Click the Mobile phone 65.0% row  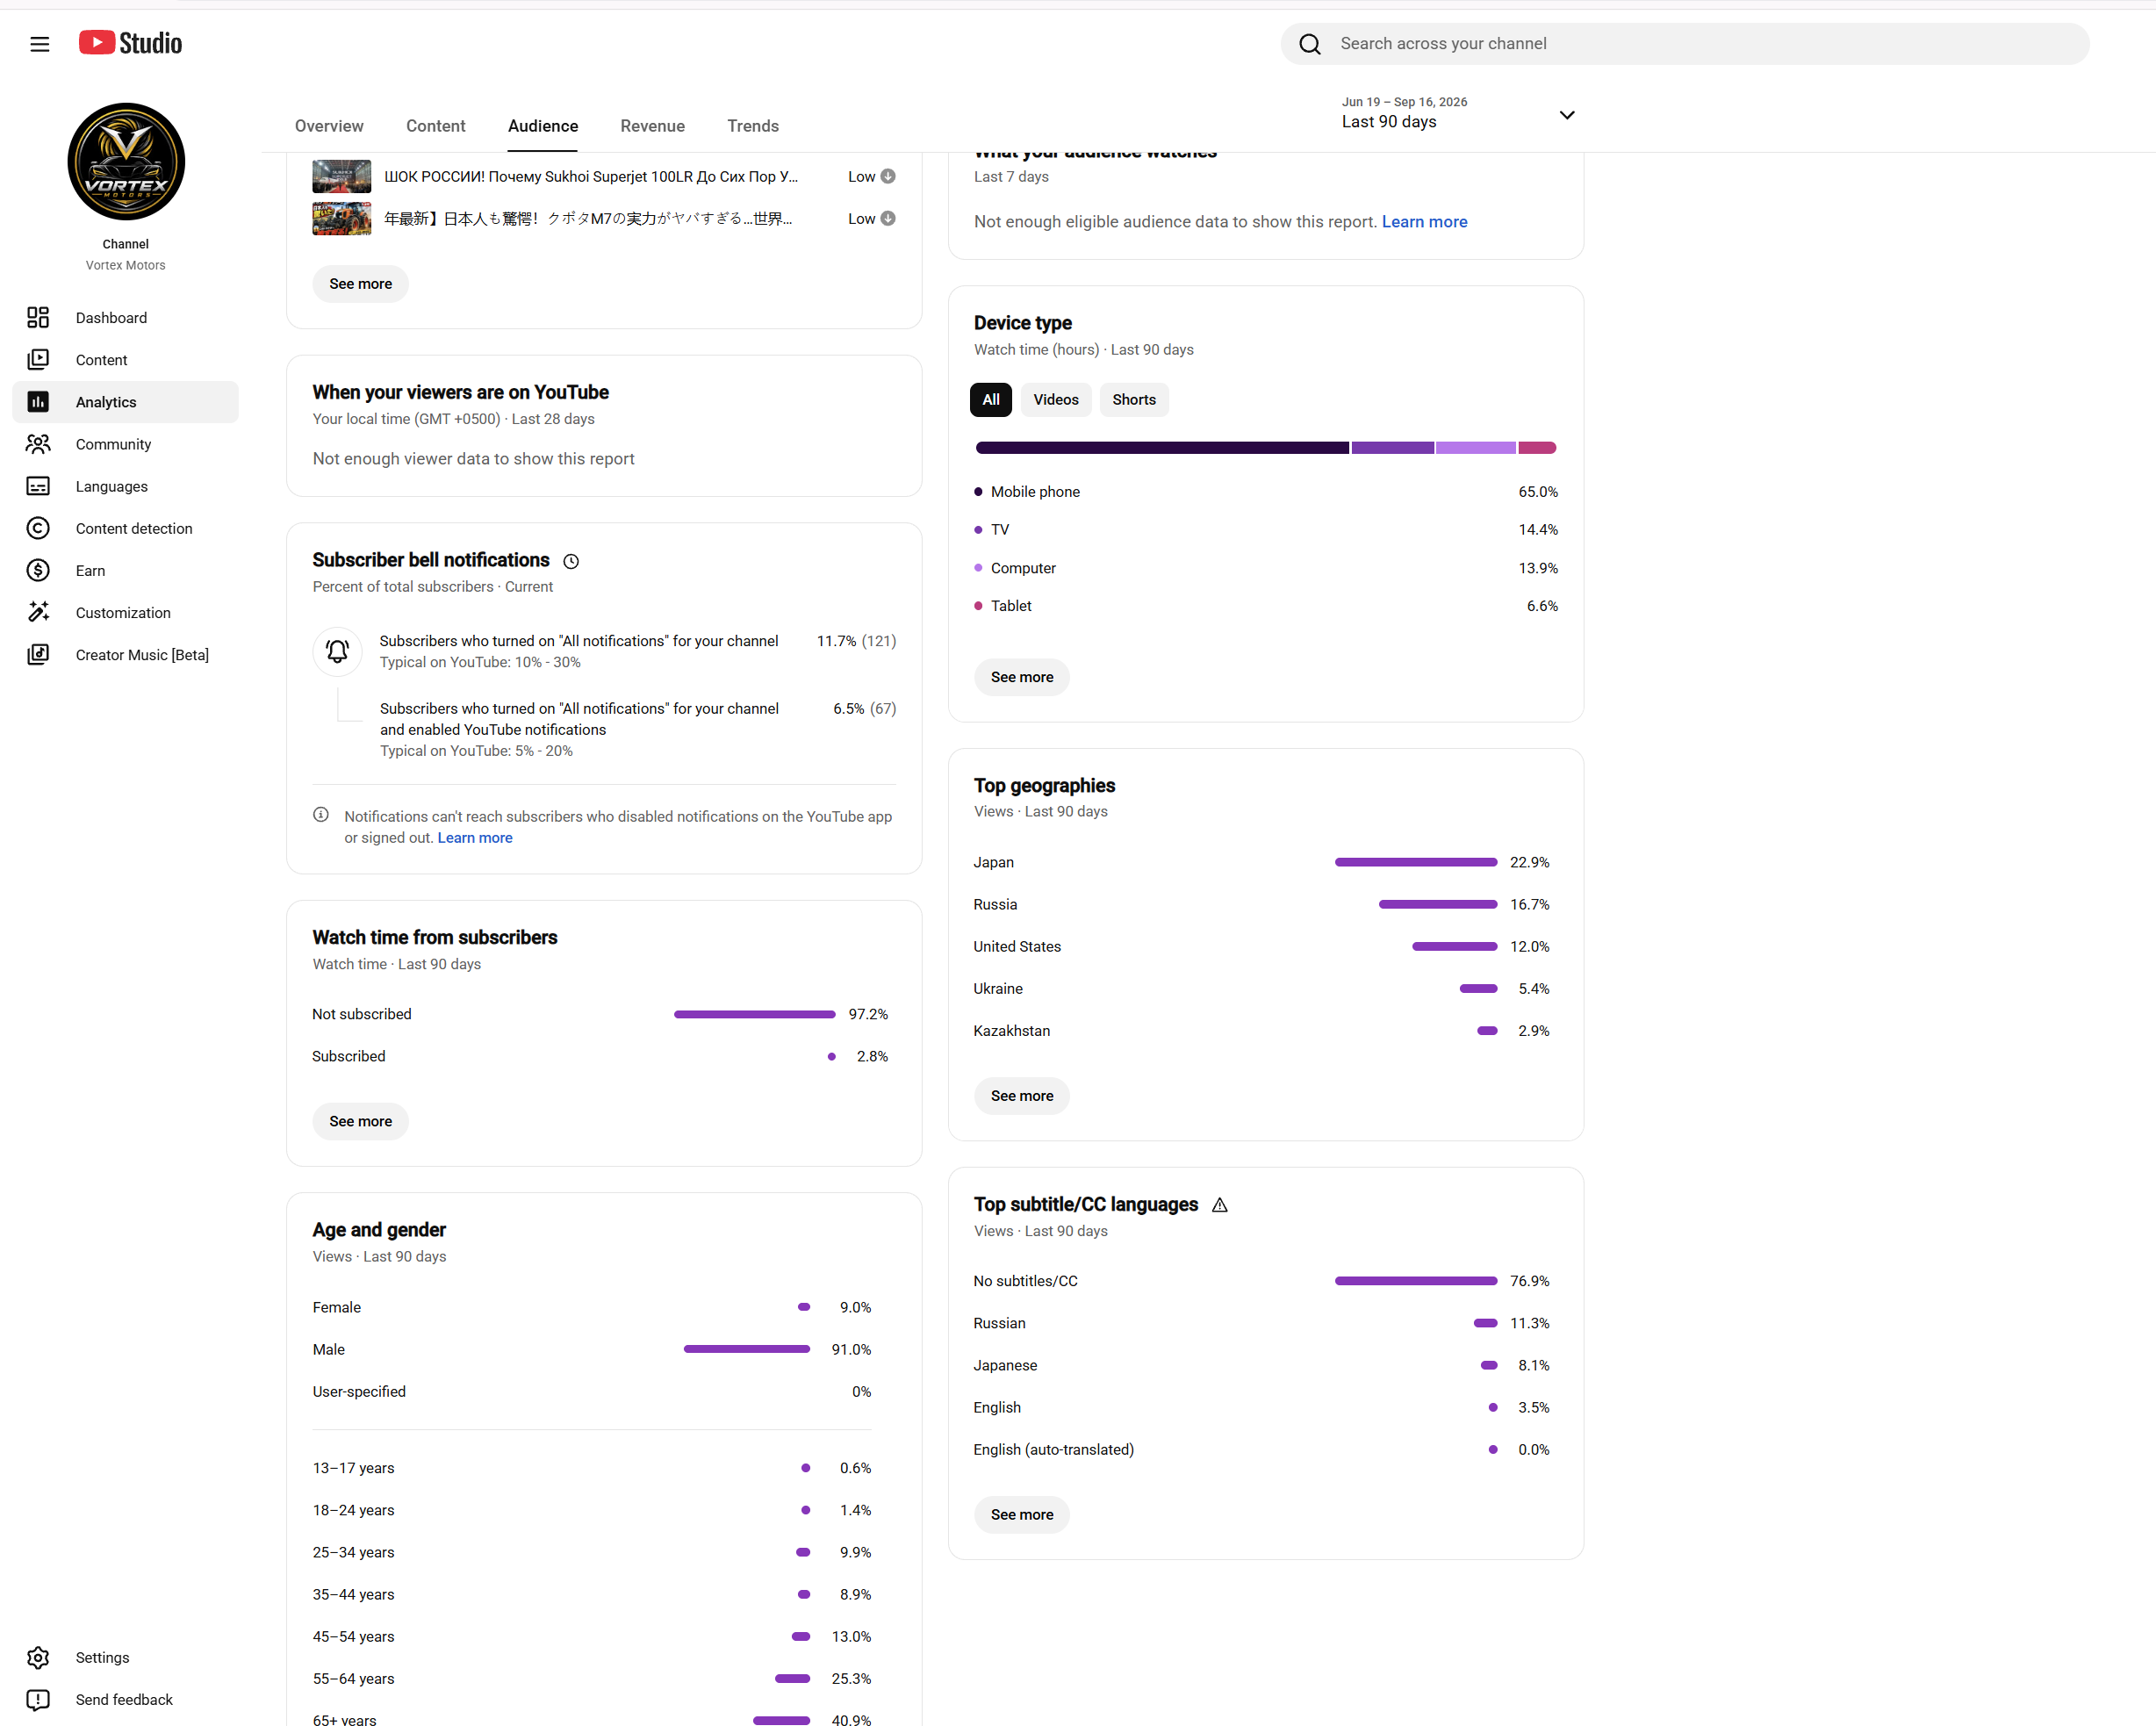pos(1265,492)
